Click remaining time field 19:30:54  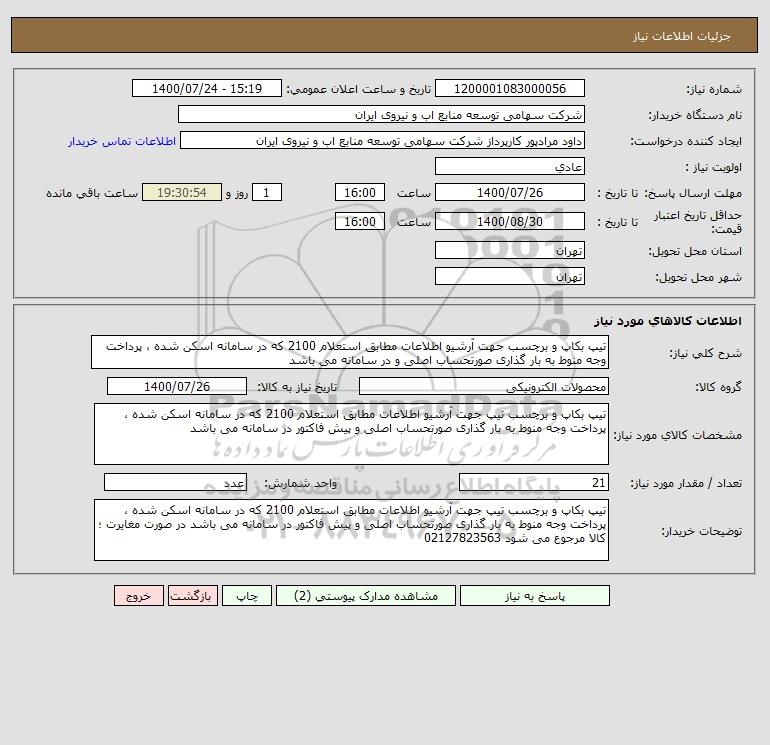182,193
